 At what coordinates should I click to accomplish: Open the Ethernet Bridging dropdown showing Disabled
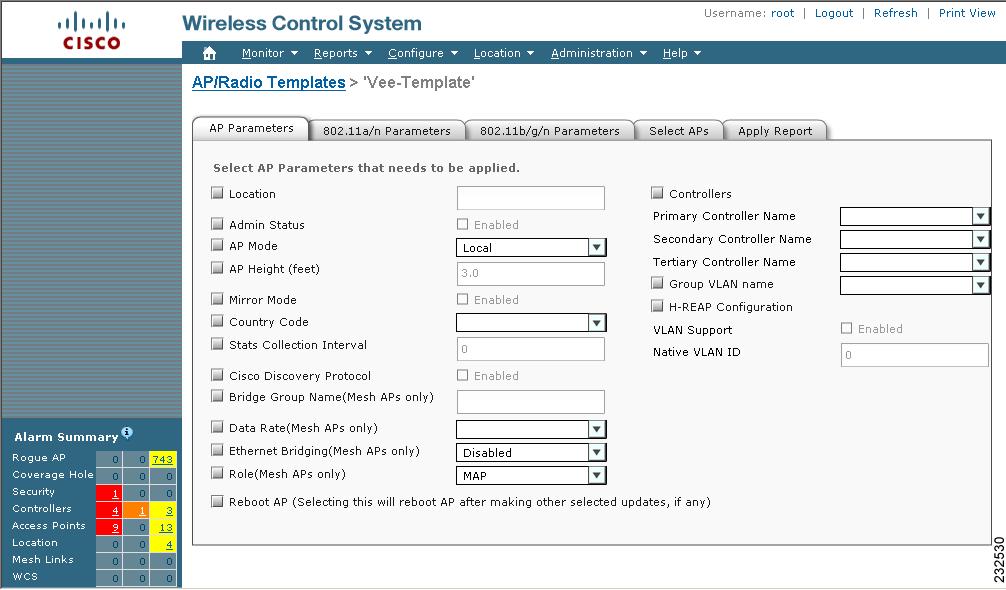[531, 452]
